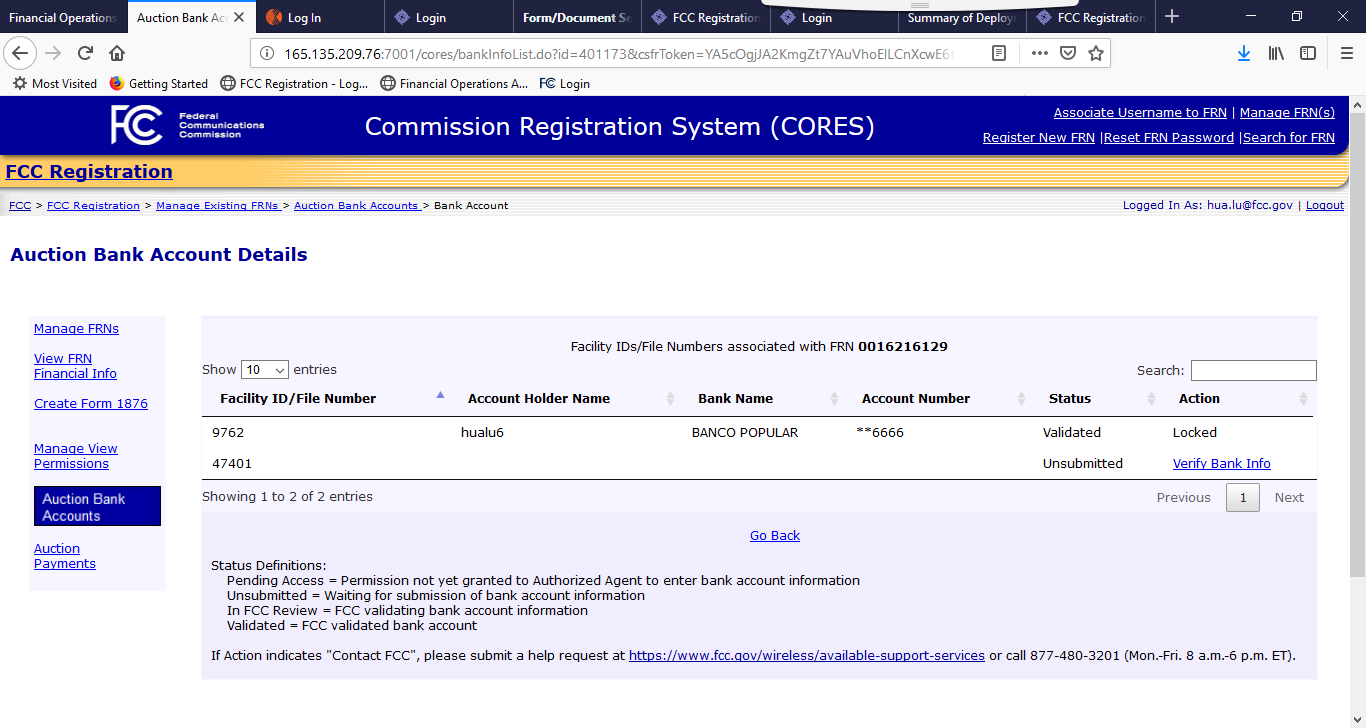The width and height of the screenshot is (1366, 728).
Task: Switch to Form/Document Se tab
Action: (x=576, y=18)
